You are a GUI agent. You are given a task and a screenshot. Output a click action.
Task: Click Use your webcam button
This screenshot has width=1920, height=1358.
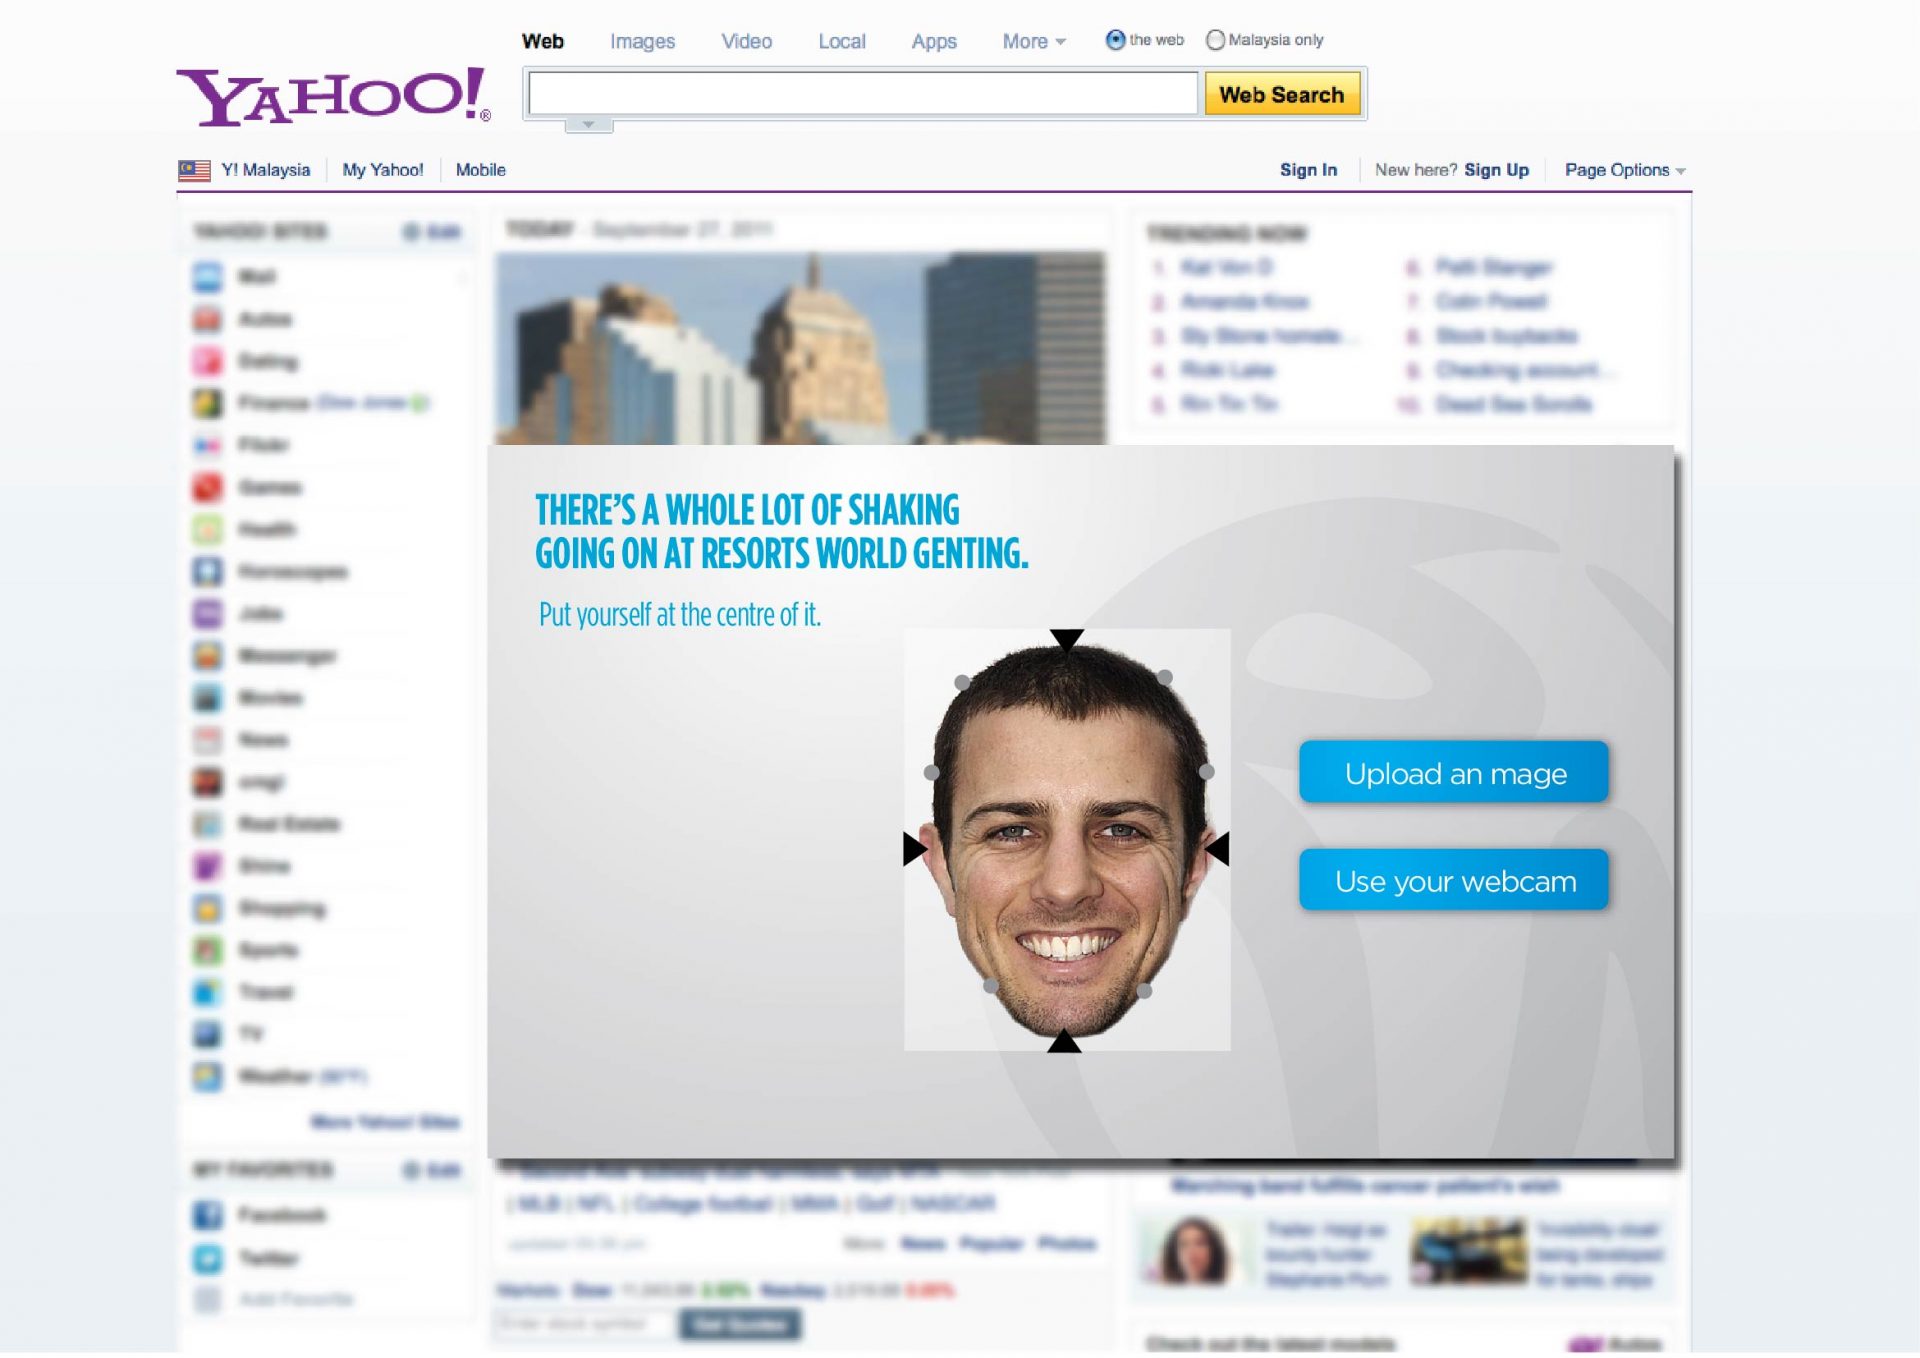pos(1453,881)
